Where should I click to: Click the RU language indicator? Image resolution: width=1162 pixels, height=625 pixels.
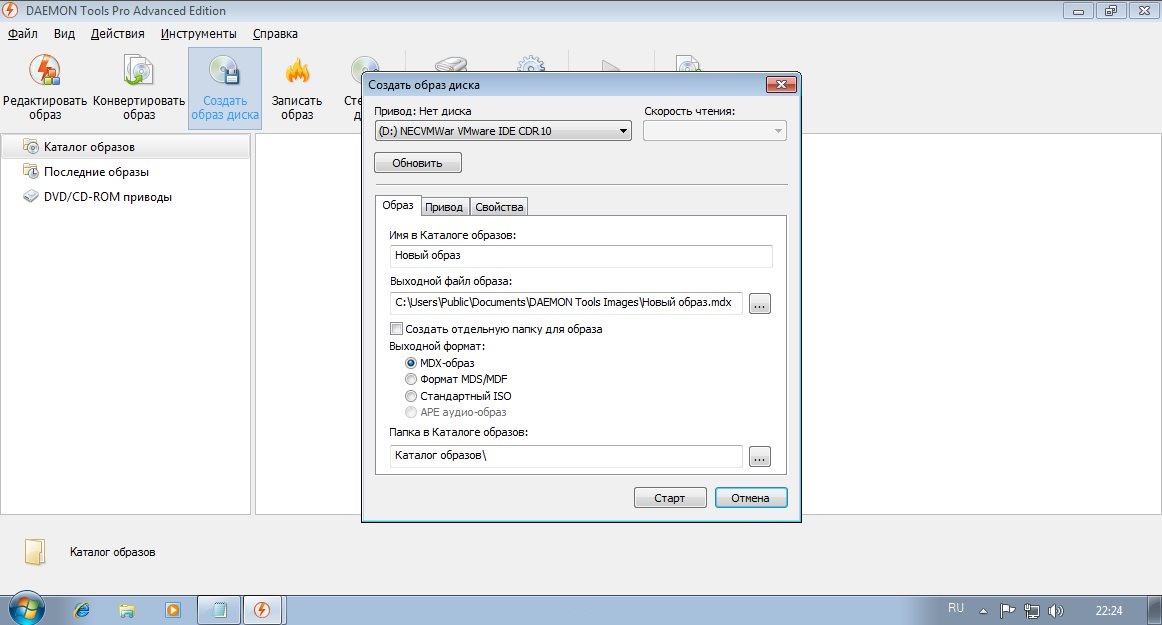(956, 608)
